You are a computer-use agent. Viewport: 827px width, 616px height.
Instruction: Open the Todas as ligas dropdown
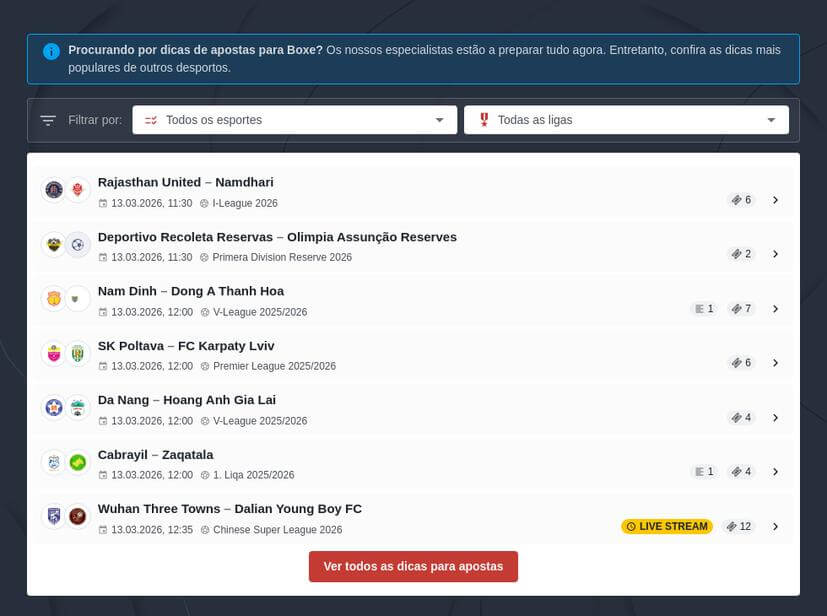(x=626, y=120)
